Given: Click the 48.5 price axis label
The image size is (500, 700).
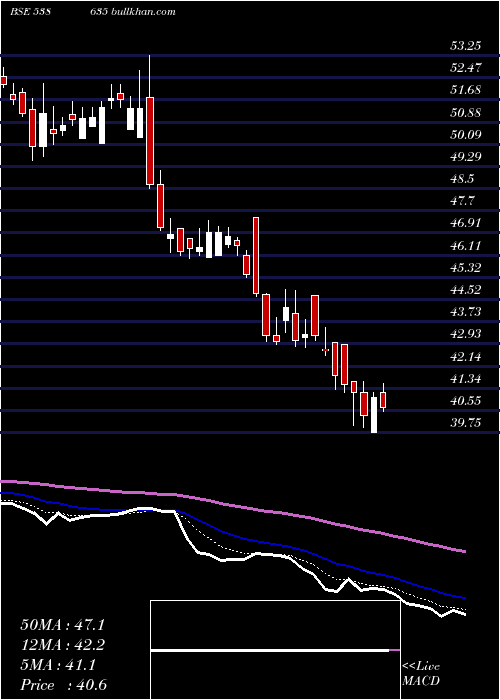Looking at the screenshot, I should pyautogui.click(x=462, y=179).
